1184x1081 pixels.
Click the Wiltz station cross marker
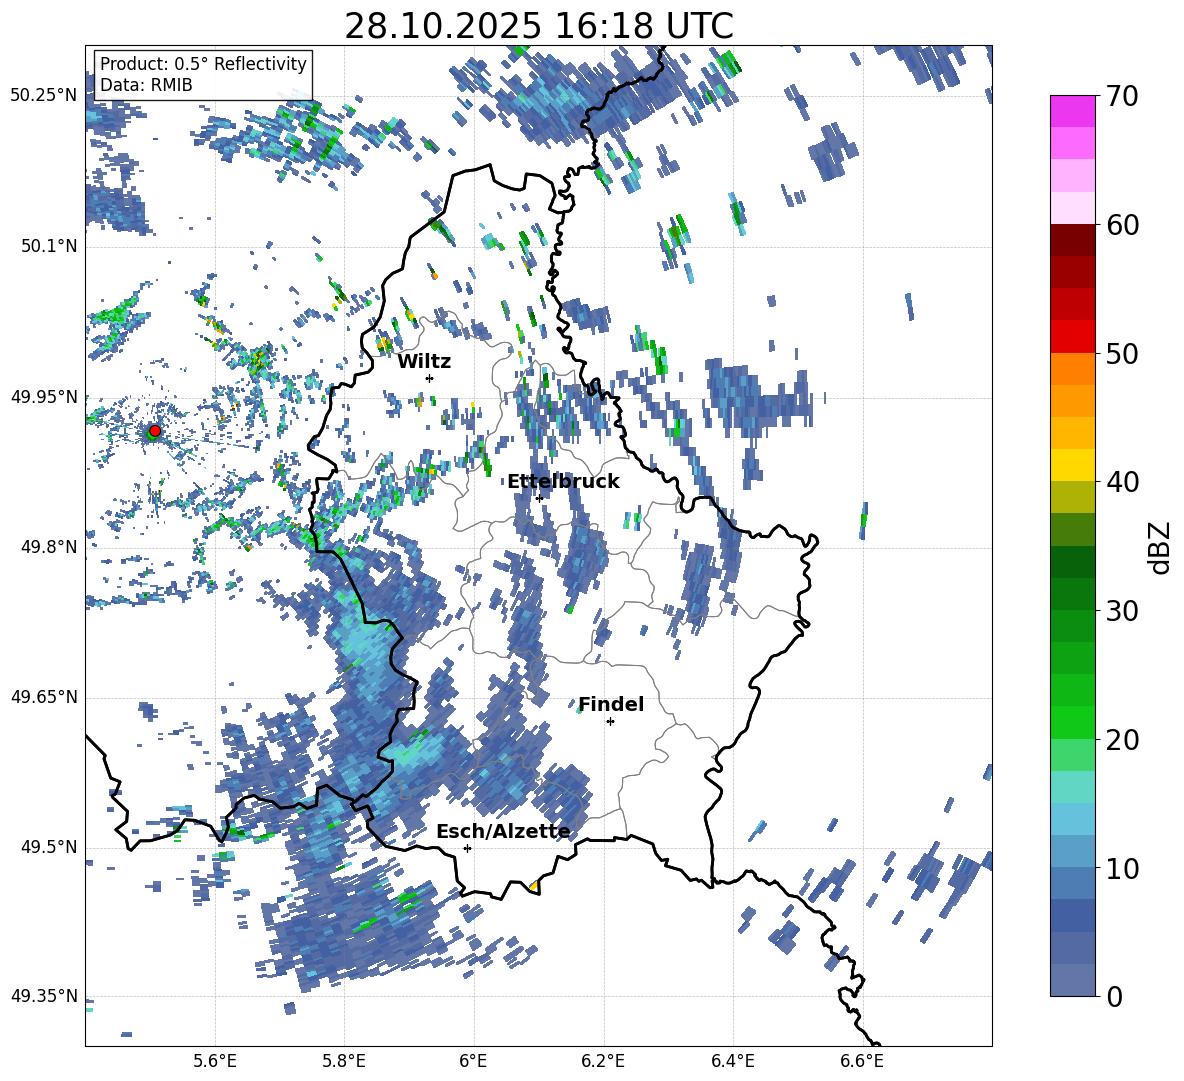[430, 378]
